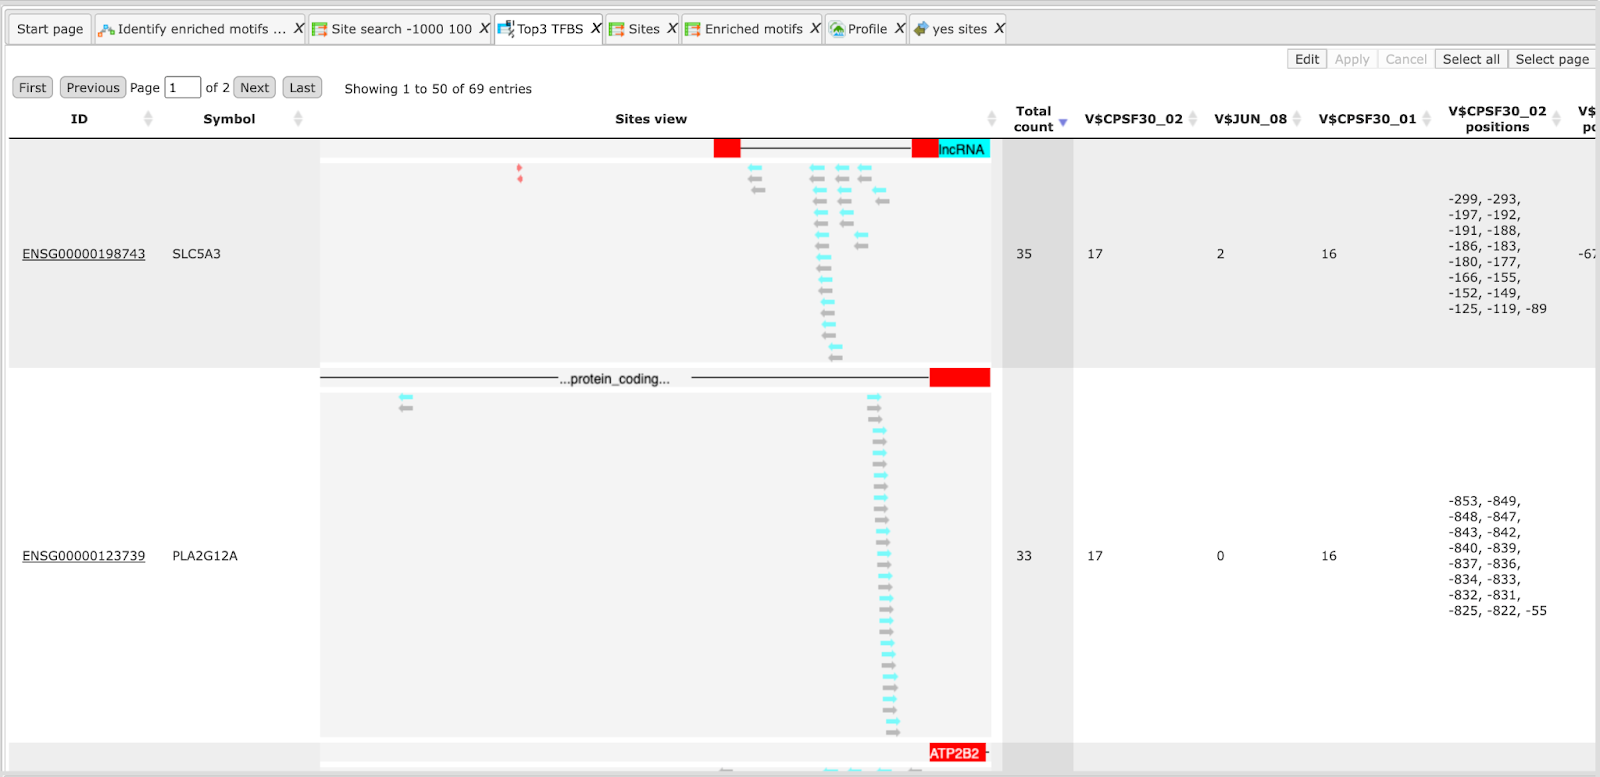Close the Enriched motifs tab
This screenshot has height=777, width=1600.
coord(815,29)
